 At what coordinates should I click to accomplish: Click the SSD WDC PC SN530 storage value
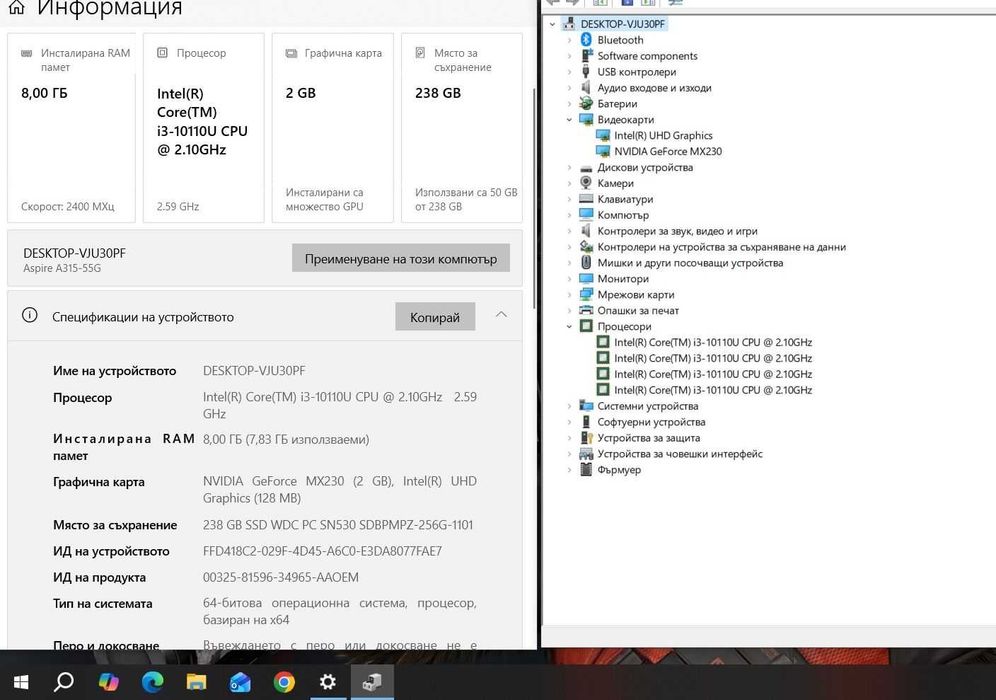click(x=338, y=525)
